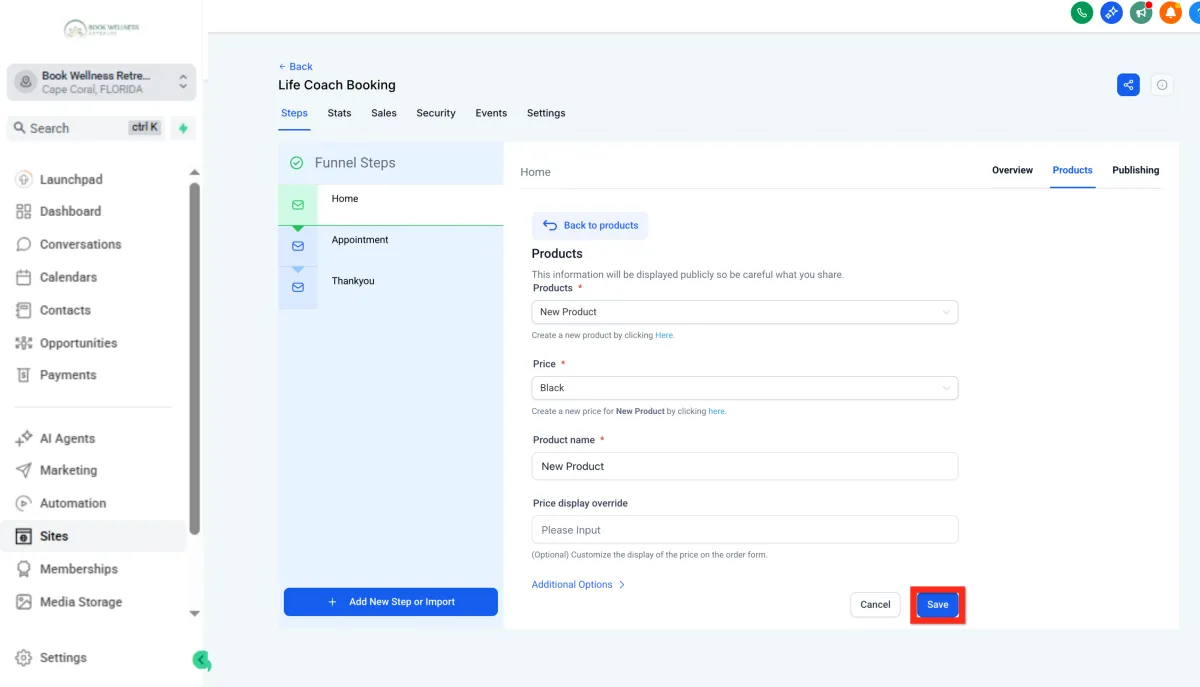Click the green lightning bolt quick actions icon
Screen dimensions: 1200x687
[183, 128]
